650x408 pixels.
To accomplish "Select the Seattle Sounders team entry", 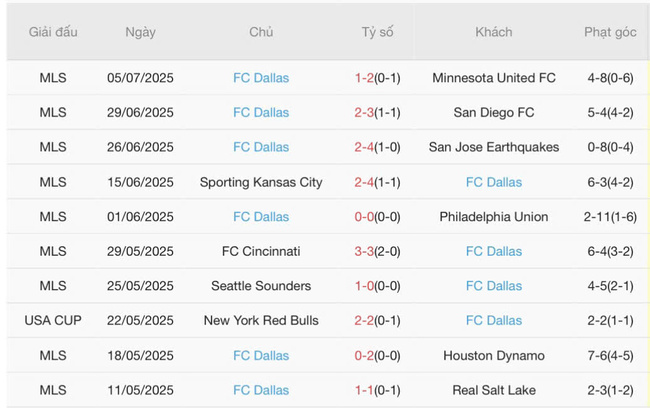I will point(261,286).
